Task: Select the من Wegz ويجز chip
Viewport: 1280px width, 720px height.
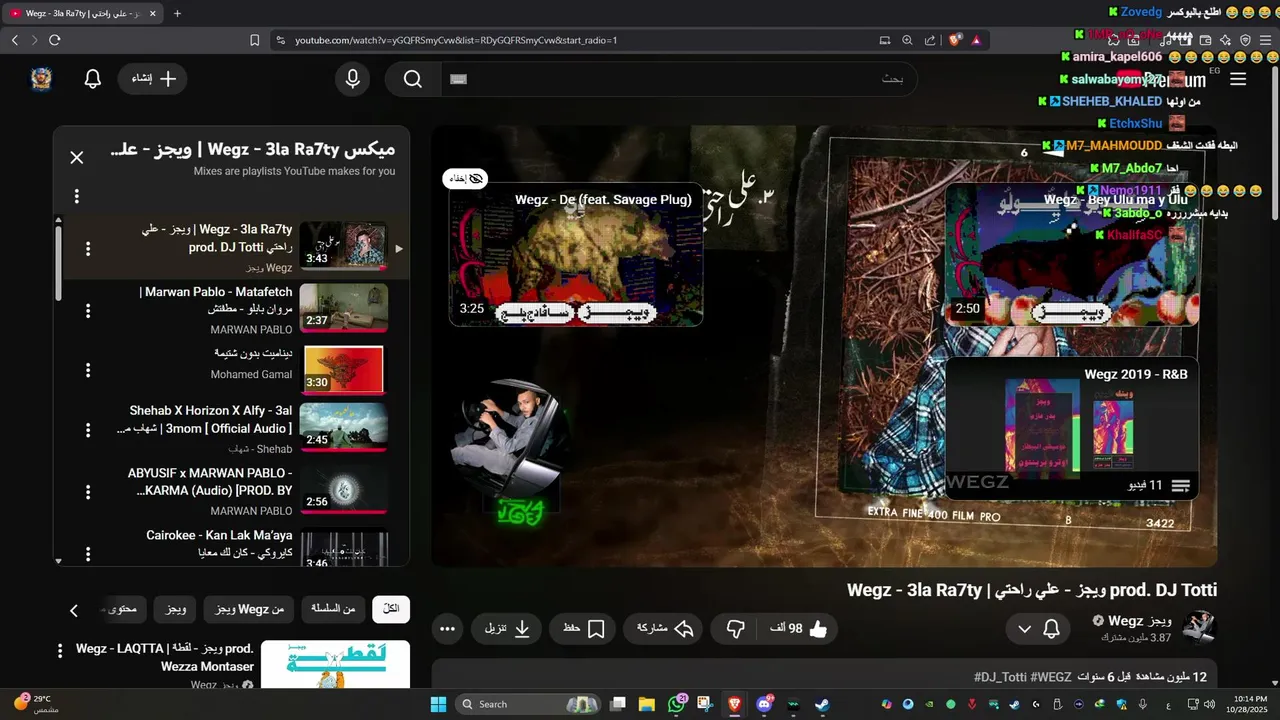Action: click(248, 609)
